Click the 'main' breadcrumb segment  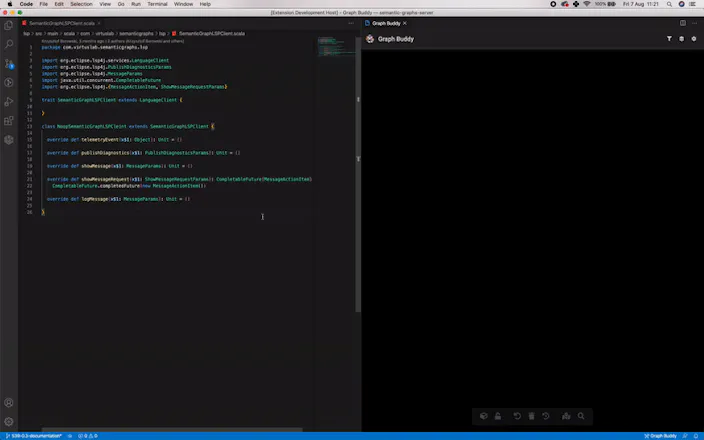point(53,34)
